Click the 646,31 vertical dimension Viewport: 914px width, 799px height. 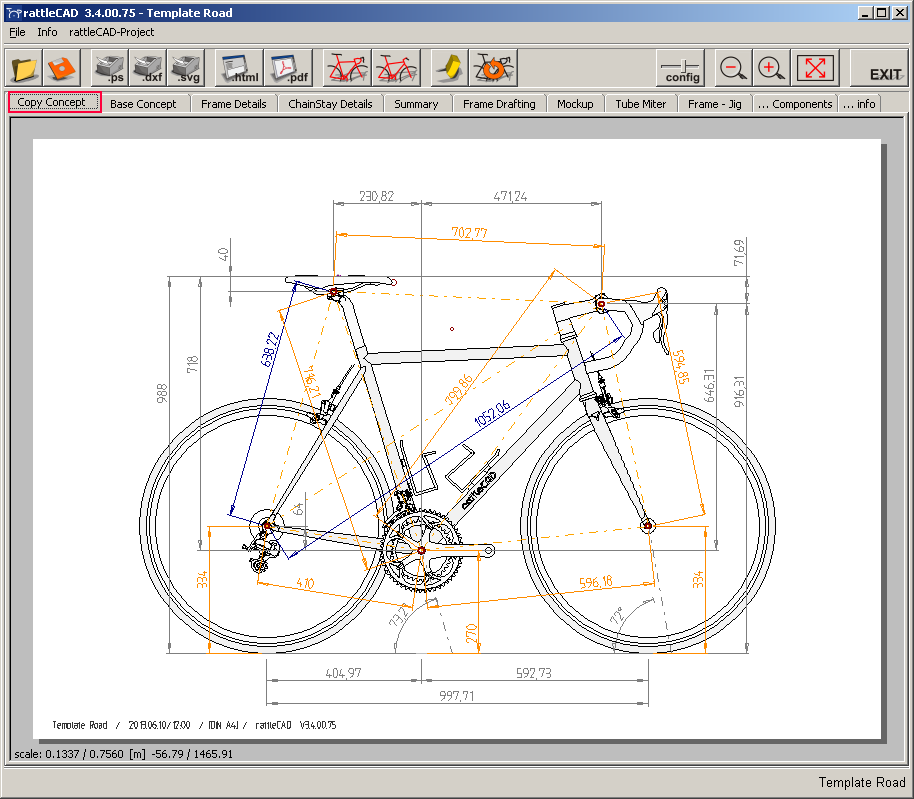pyautogui.click(x=709, y=385)
